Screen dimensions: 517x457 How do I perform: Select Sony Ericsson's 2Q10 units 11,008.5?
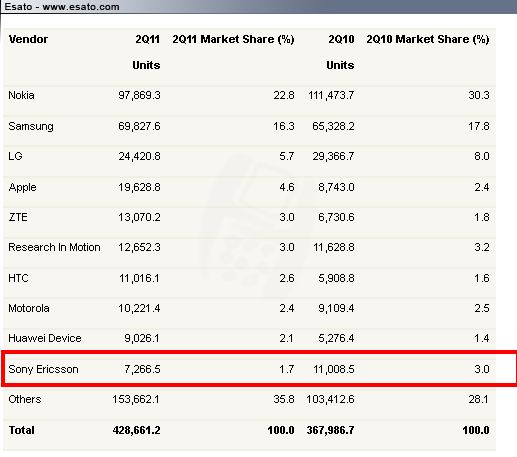coord(334,369)
